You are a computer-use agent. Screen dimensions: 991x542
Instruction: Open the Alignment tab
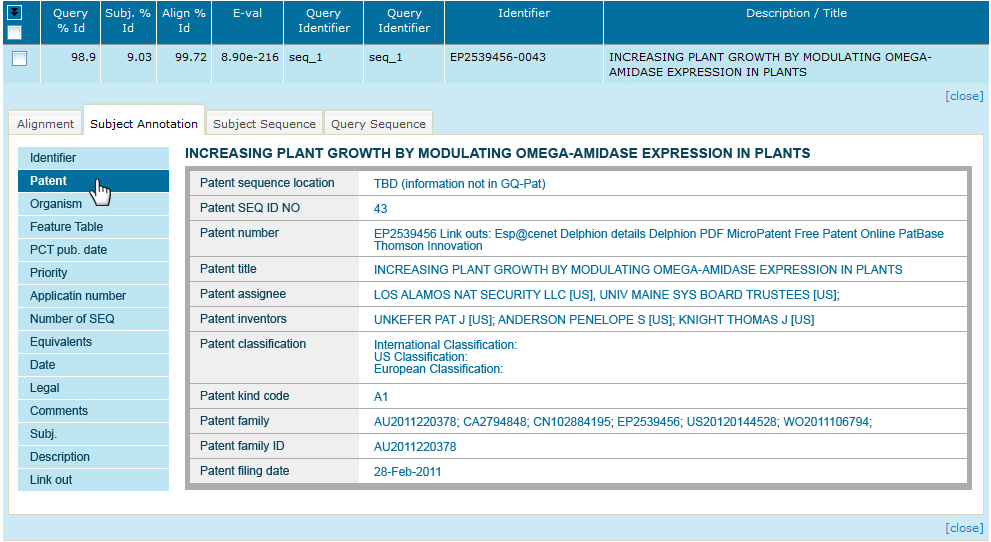pyautogui.click(x=46, y=124)
